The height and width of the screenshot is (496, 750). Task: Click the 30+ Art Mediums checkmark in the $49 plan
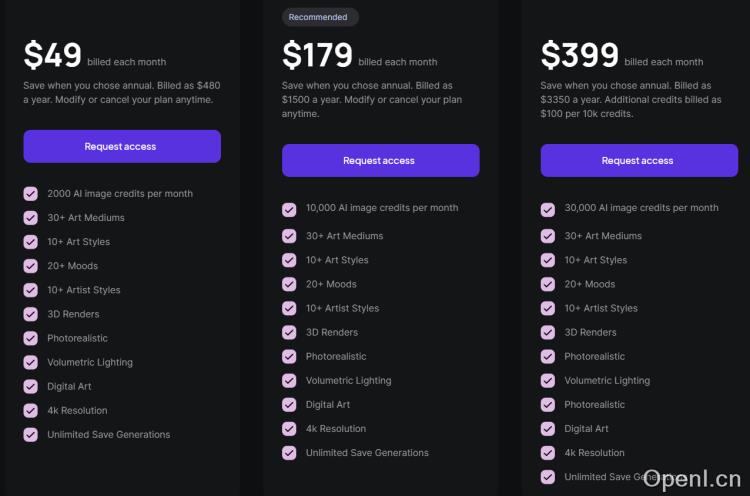(31, 218)
